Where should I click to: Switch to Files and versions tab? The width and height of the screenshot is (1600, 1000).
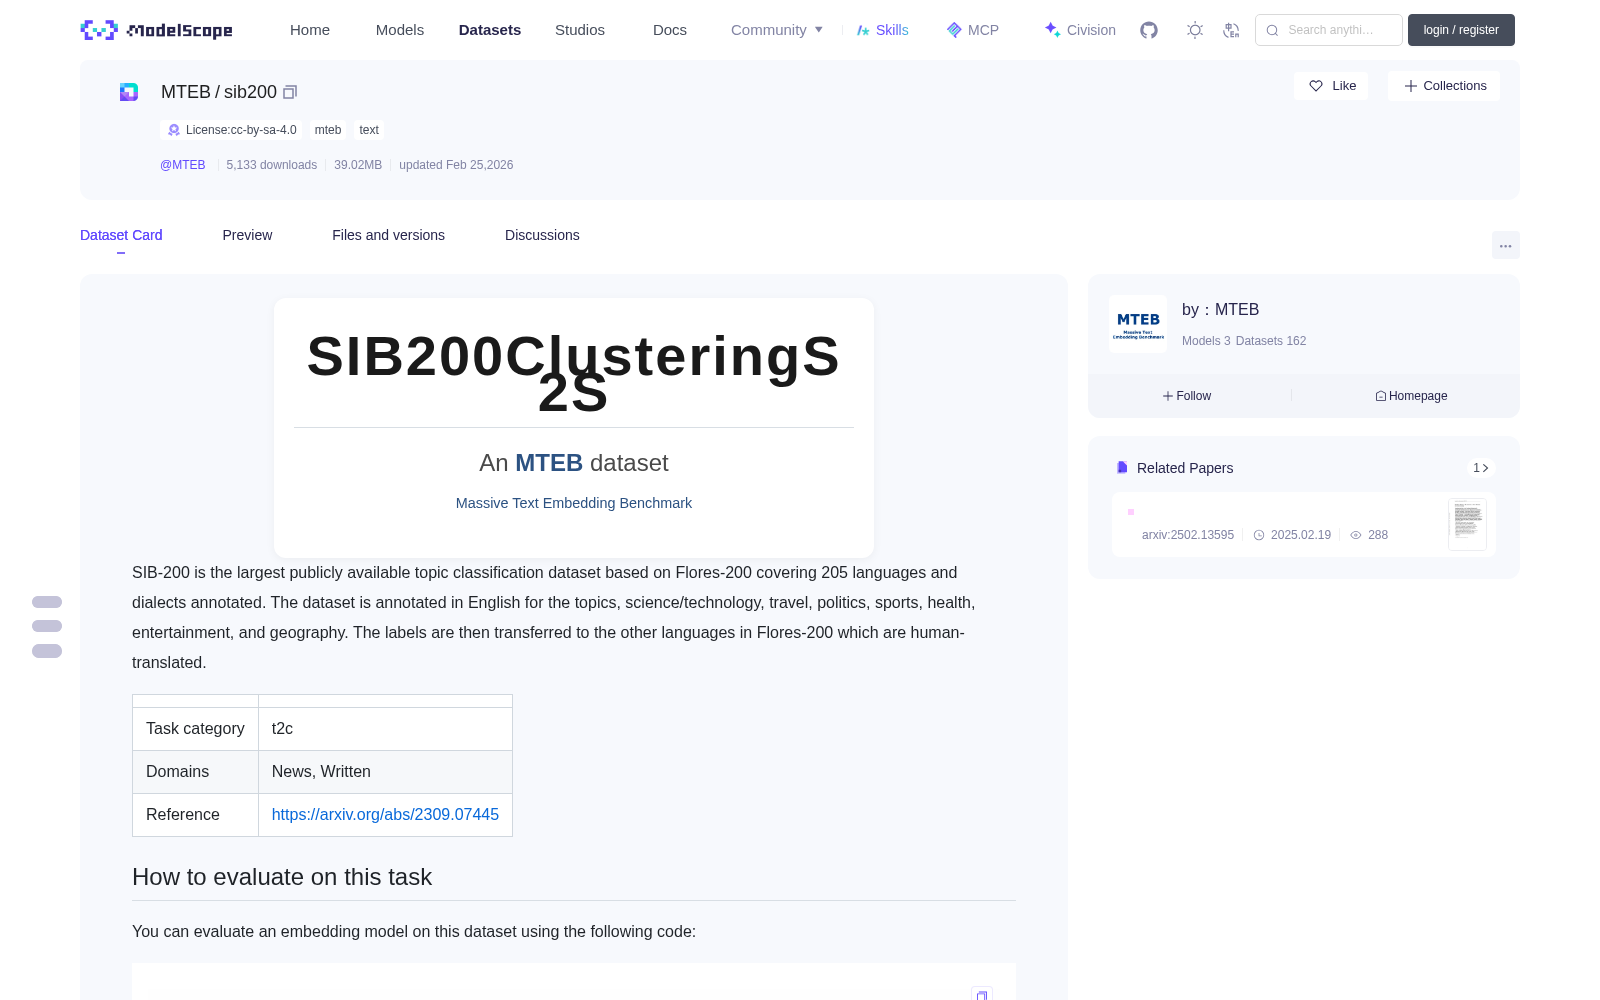point(388,235)
